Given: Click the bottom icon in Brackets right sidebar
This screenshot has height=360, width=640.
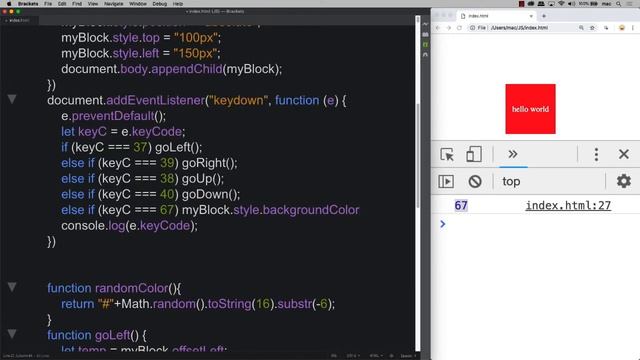Looking at the screenshot, I should click(x=425, y=54).
